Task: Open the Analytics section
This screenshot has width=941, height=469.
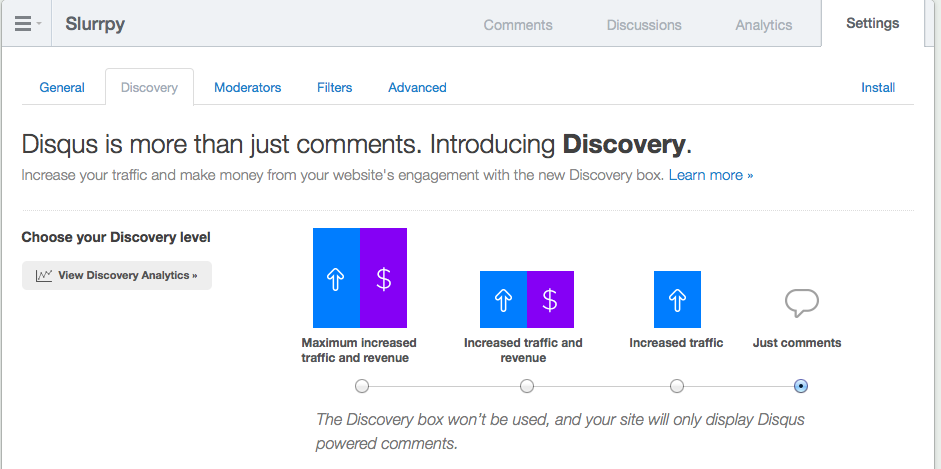Action: tap(763, 25)
